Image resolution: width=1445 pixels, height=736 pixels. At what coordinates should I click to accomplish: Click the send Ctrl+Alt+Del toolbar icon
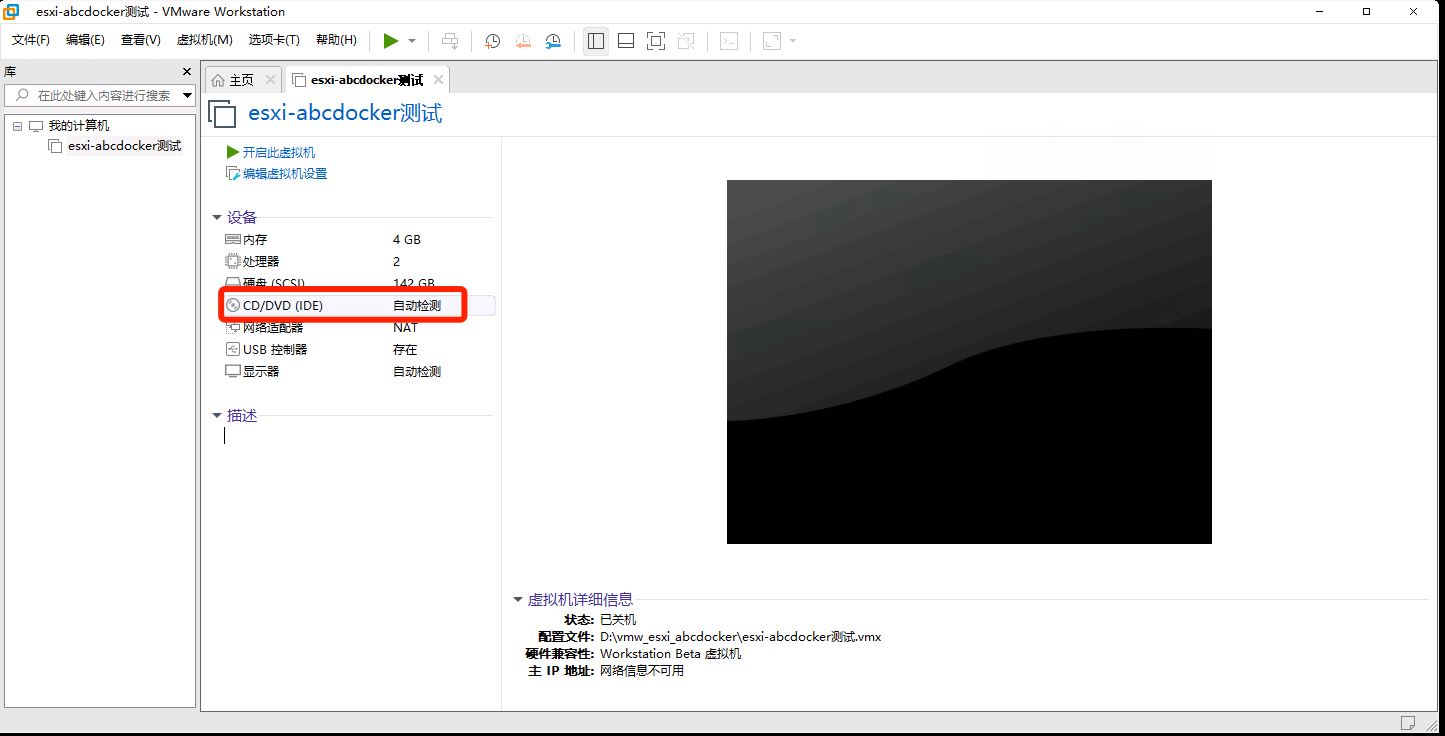(x=450, y=41)
